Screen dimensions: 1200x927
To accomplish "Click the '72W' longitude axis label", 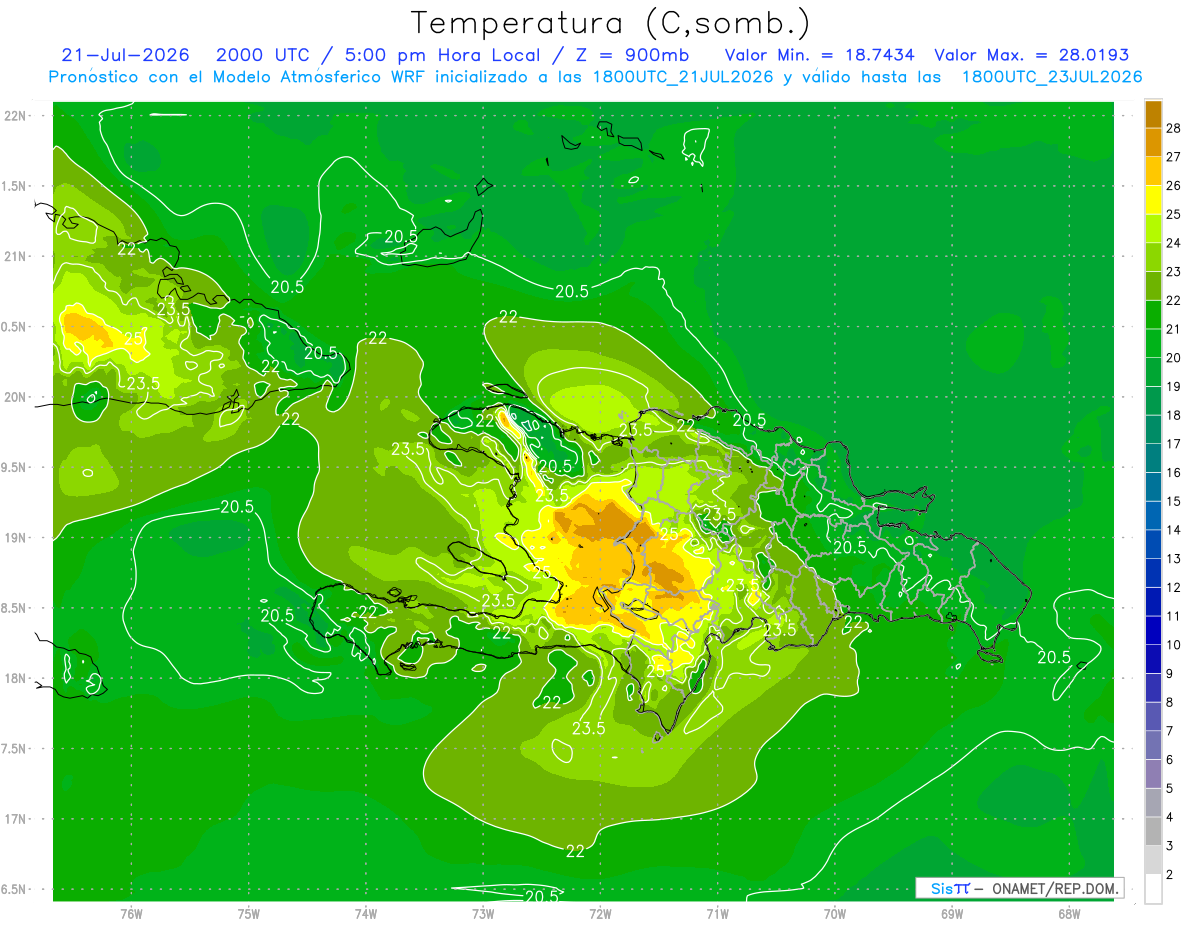I will pyautogui.click(x=600, y=914).
